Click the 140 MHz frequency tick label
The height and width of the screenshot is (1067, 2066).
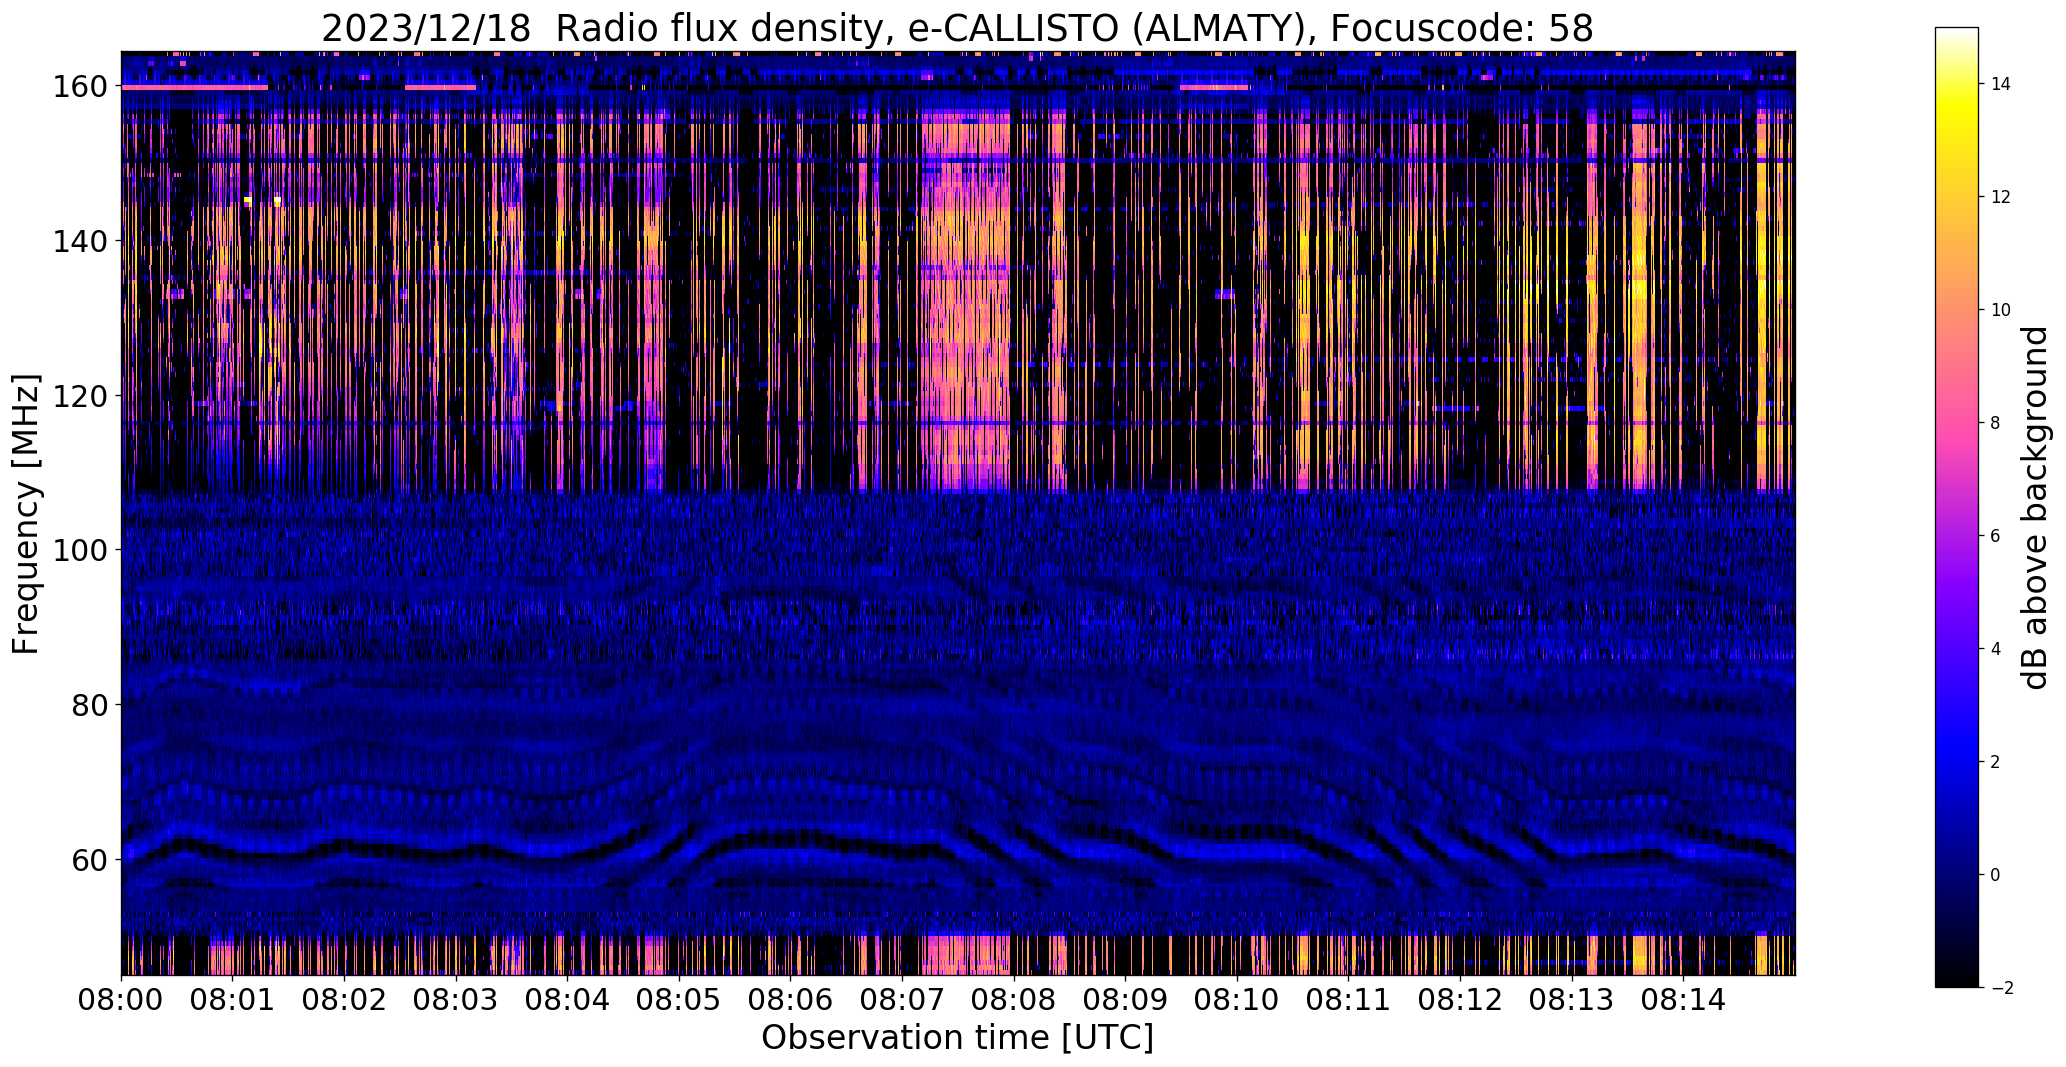pos(82,241)
